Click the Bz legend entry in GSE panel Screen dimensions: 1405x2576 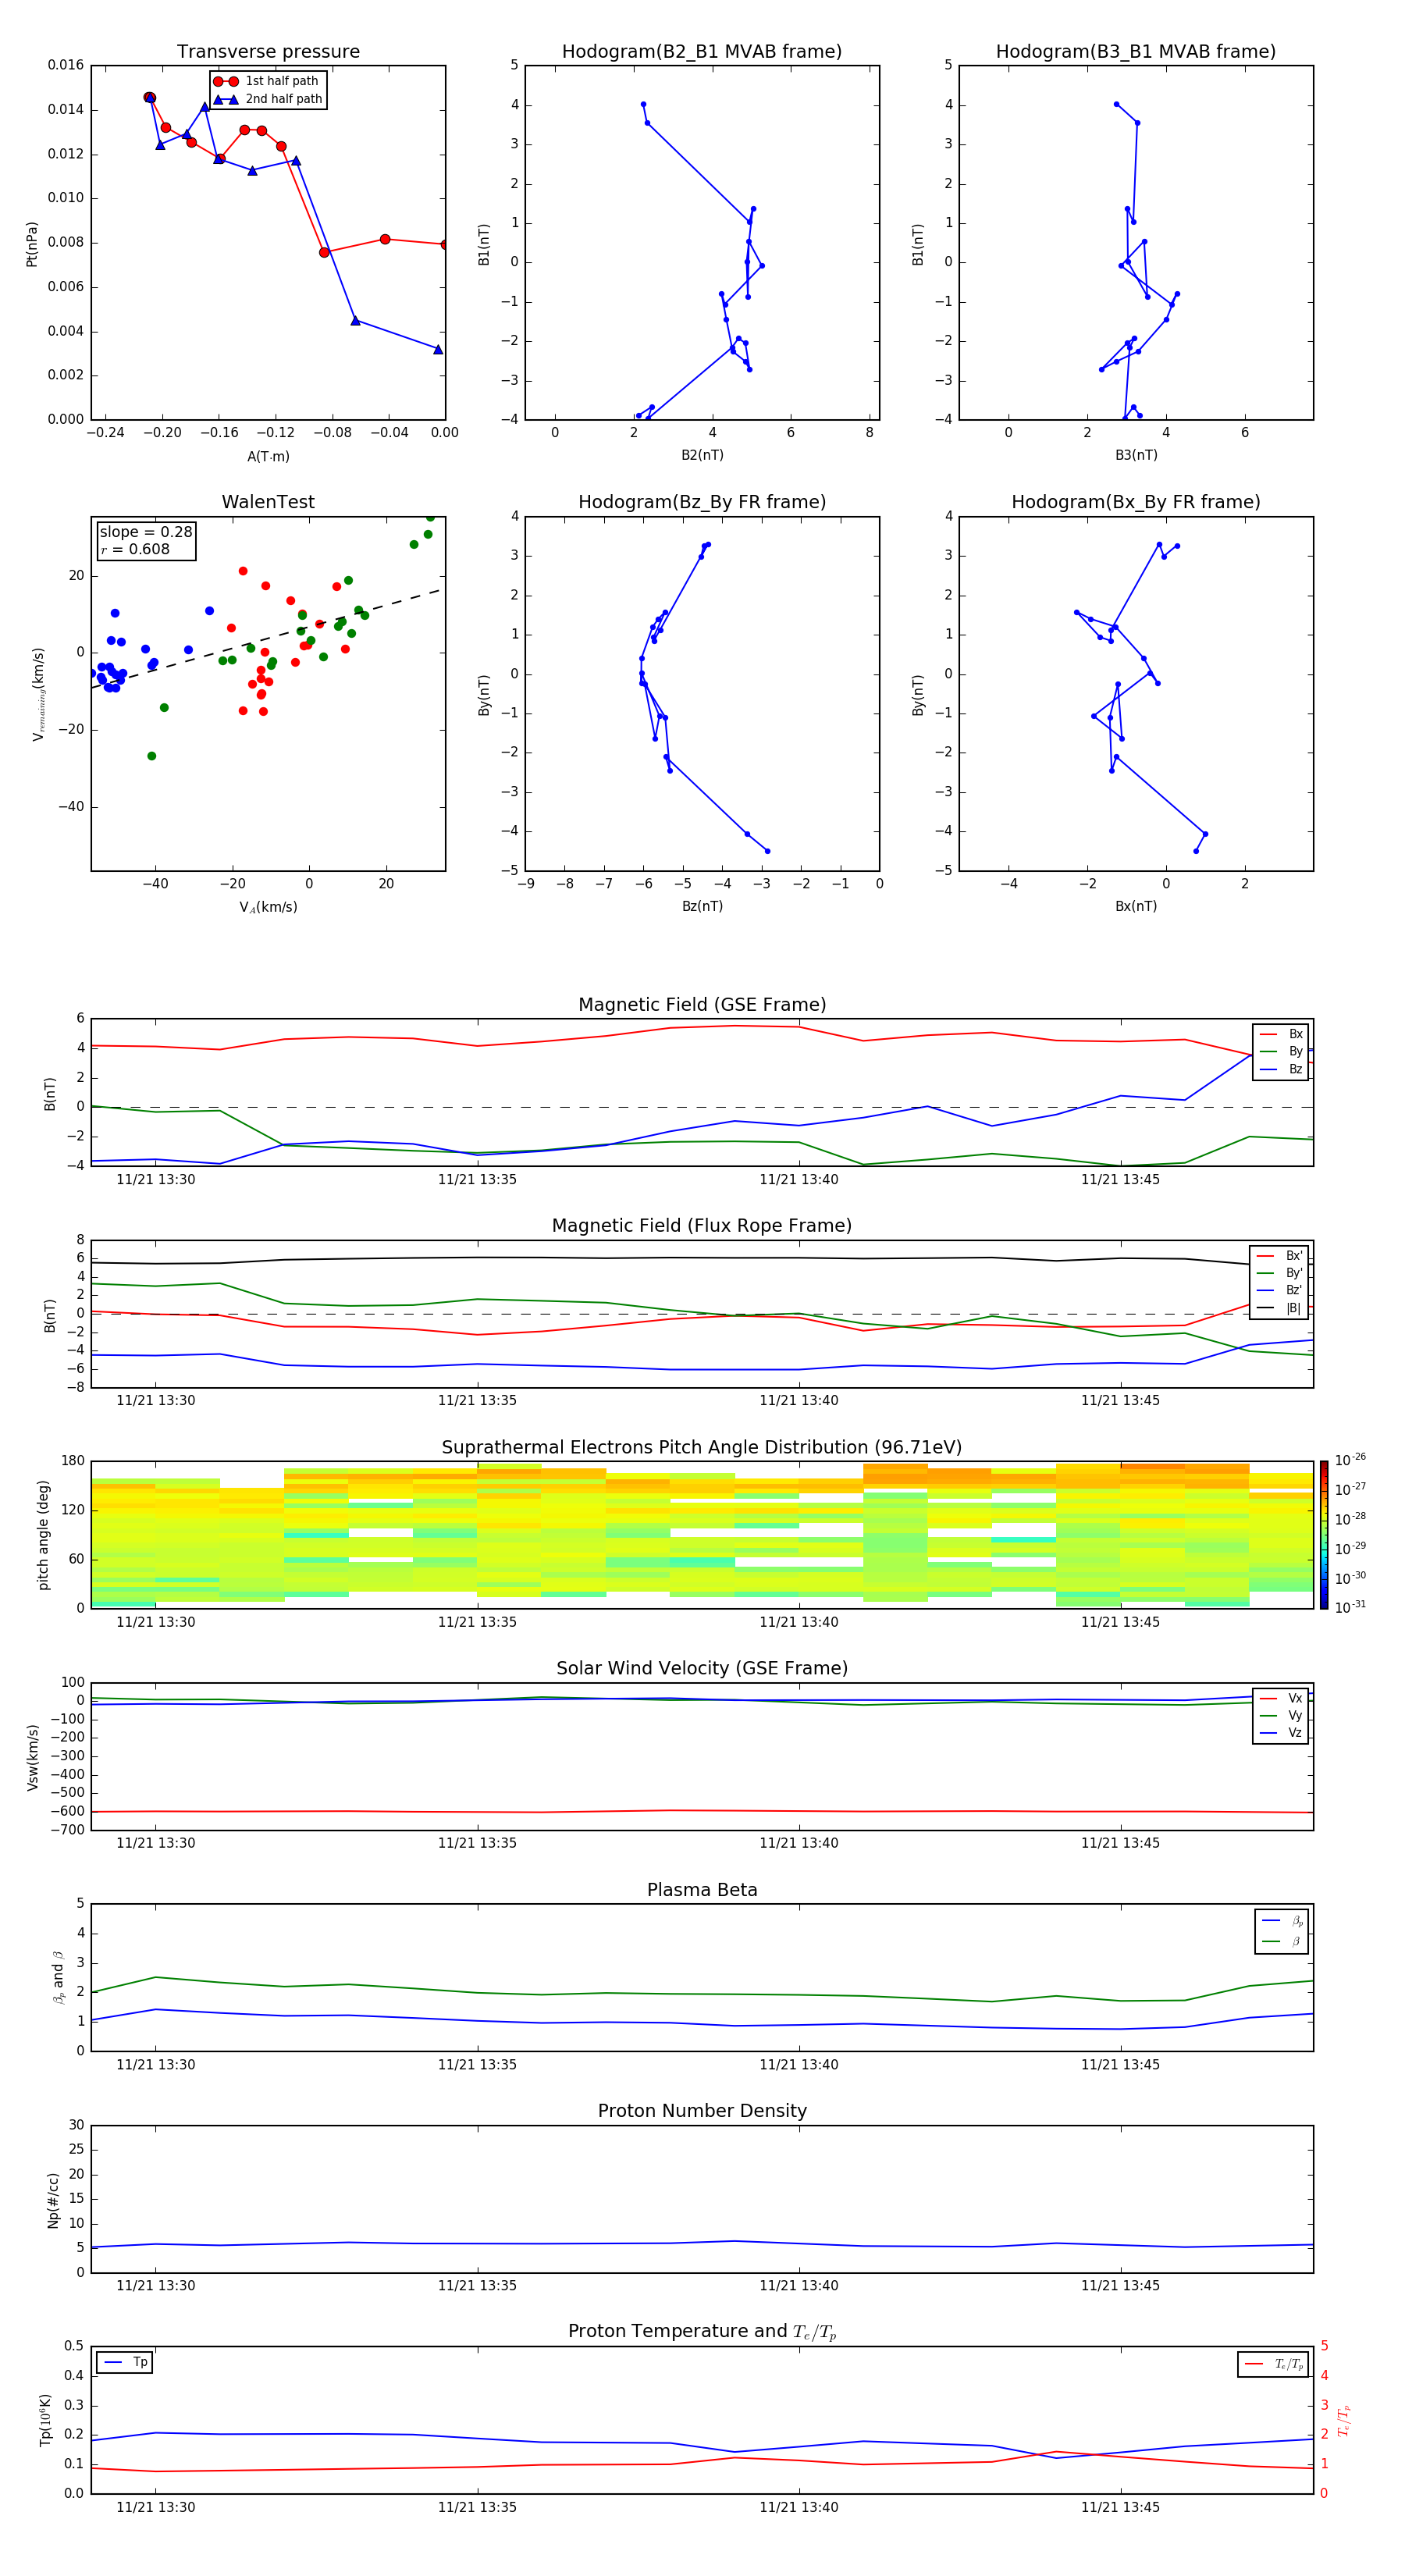pos(1281,1069)
